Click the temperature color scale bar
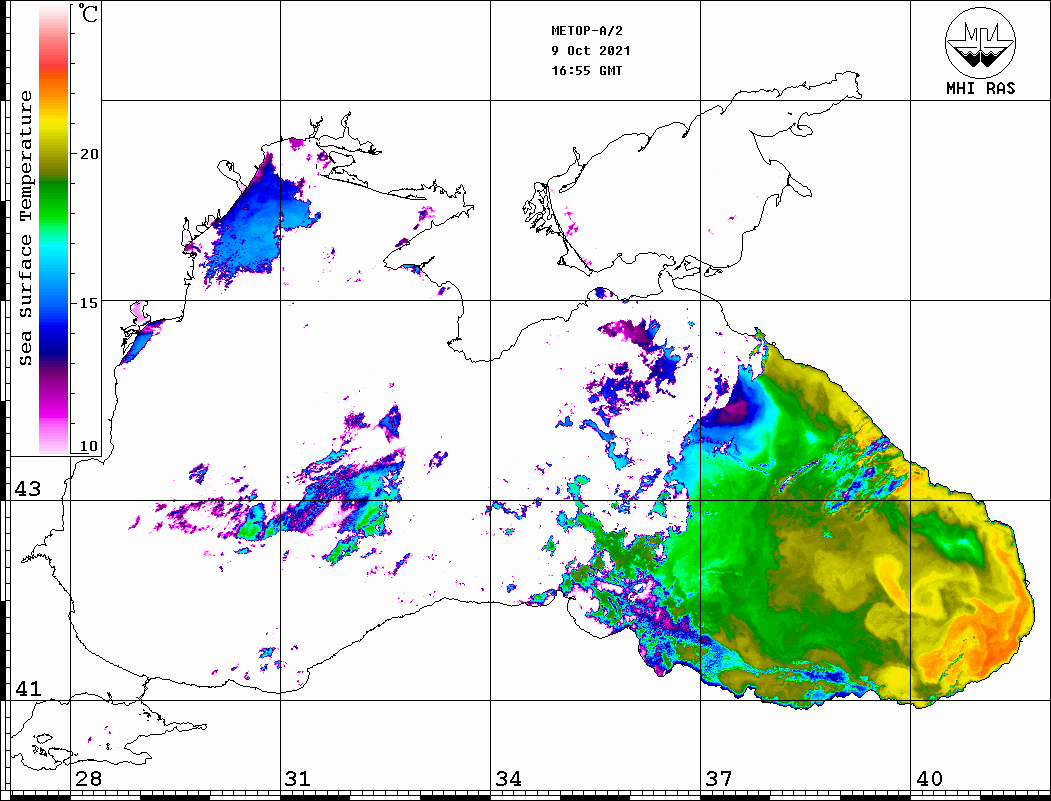The image size is (1051, 801). [x=54, y=229]
